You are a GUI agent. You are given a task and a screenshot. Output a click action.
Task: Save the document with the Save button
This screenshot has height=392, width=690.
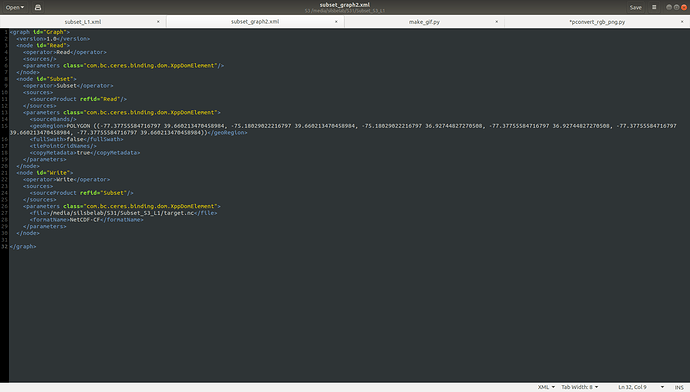click(x=635, y=7)
